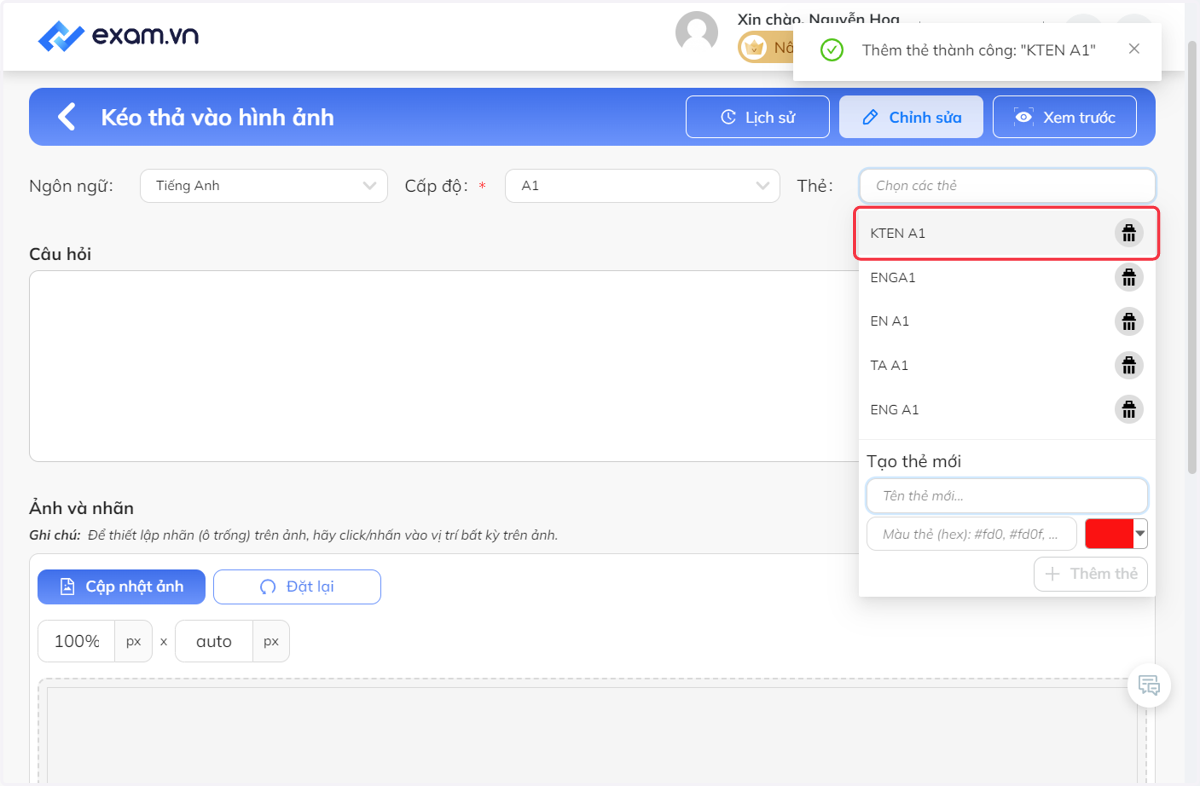
Task: Click the Đặt lại reset button
Action: (297, 587)
